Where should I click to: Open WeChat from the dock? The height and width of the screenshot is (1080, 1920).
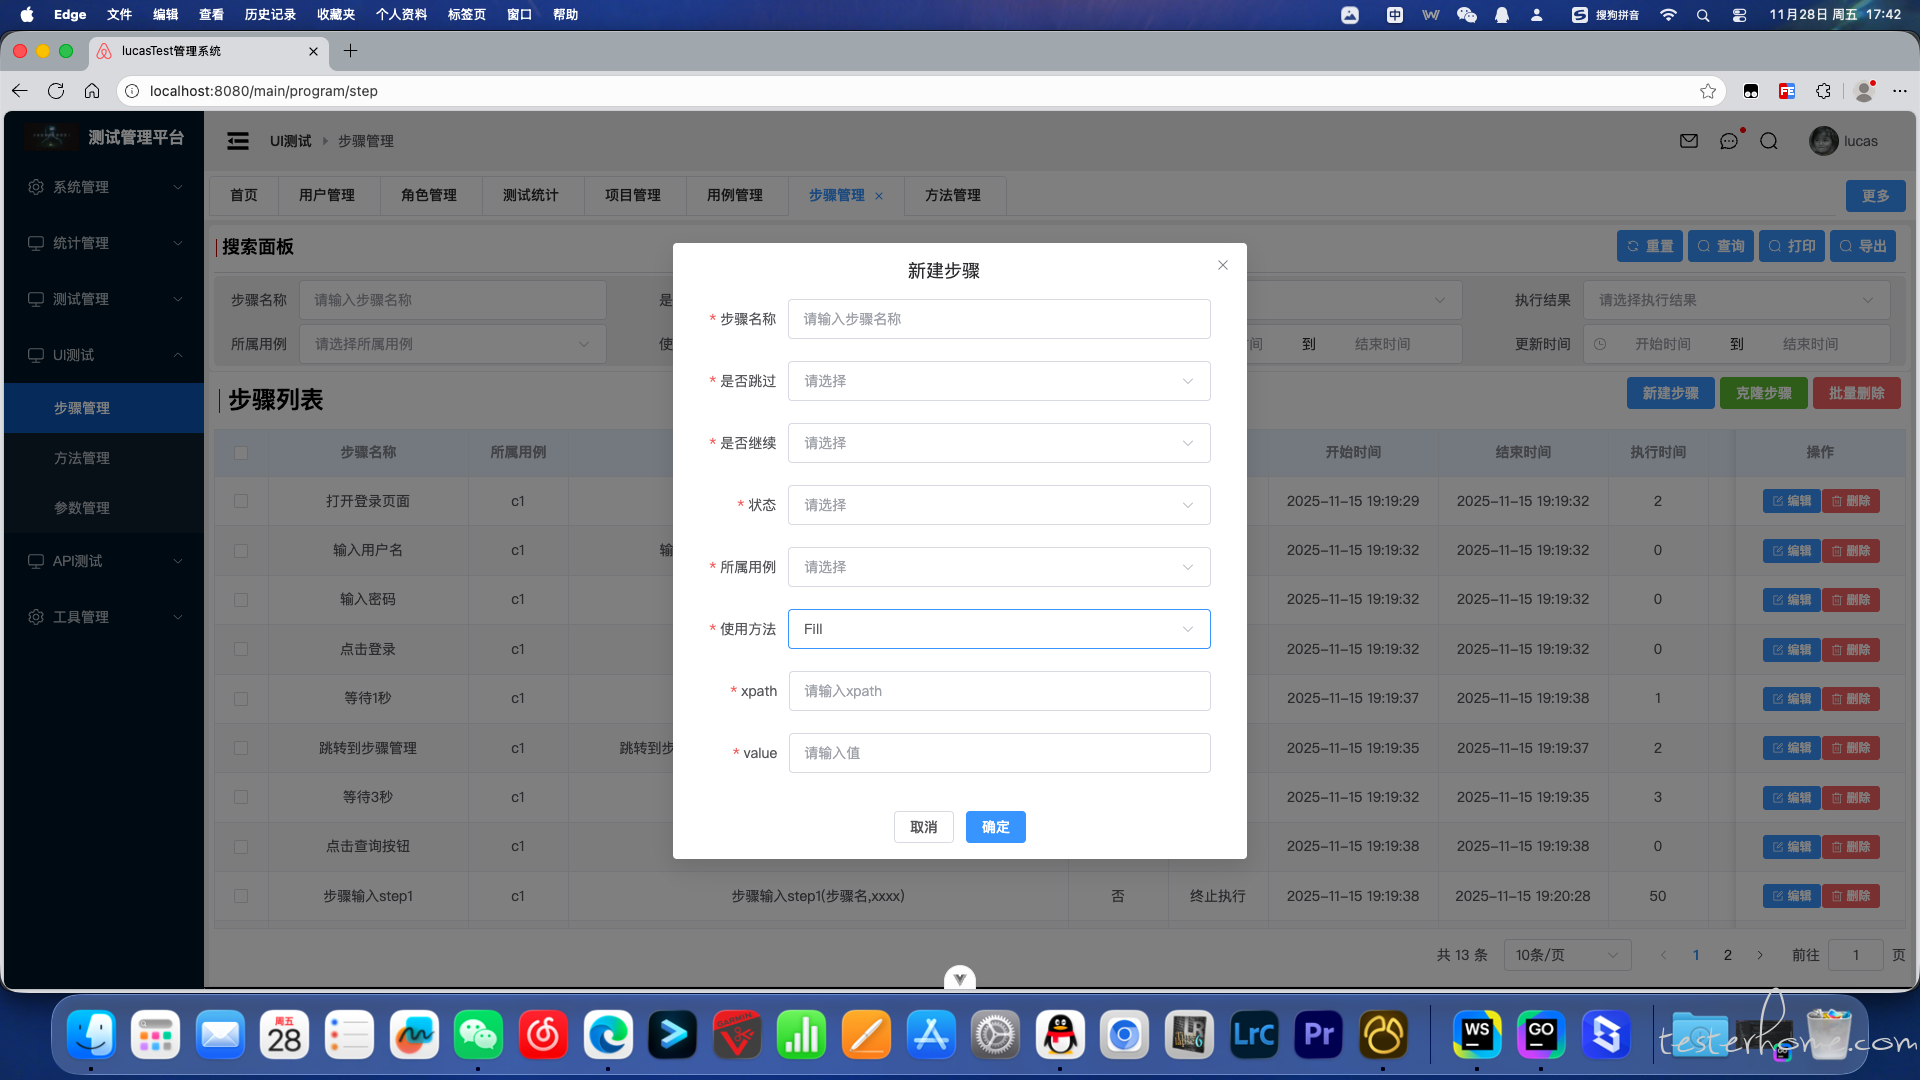click(x=478, y=1035)
